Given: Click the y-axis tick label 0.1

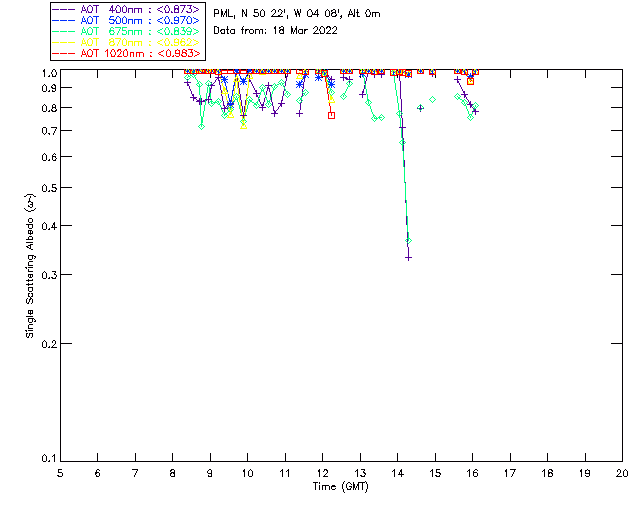Looking at the screenshot, I should pyautogui.click(x=49, y=459).
